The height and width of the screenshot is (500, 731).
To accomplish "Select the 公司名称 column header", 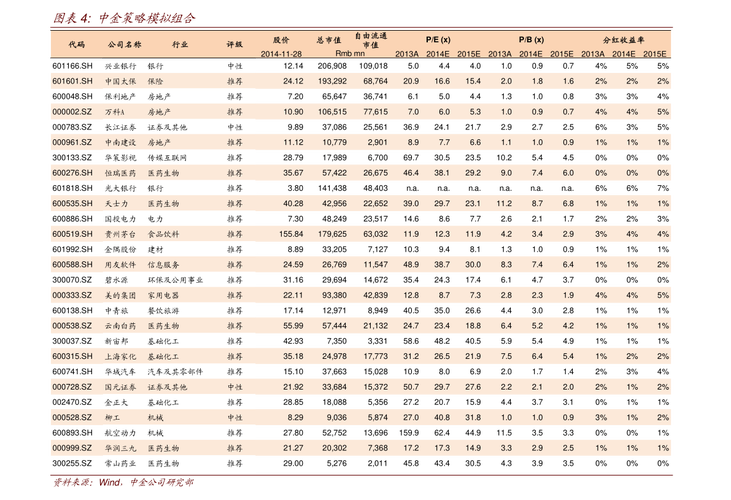I will 124,45.
